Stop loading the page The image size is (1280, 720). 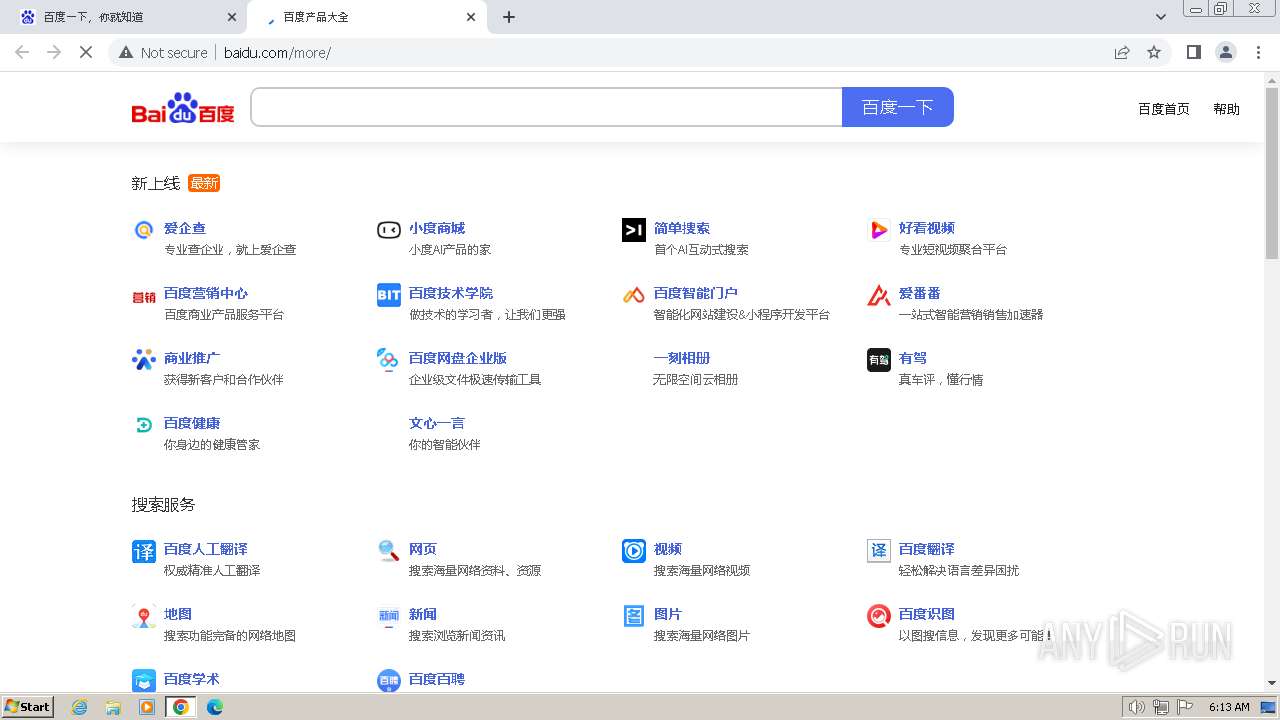[86, 52]
